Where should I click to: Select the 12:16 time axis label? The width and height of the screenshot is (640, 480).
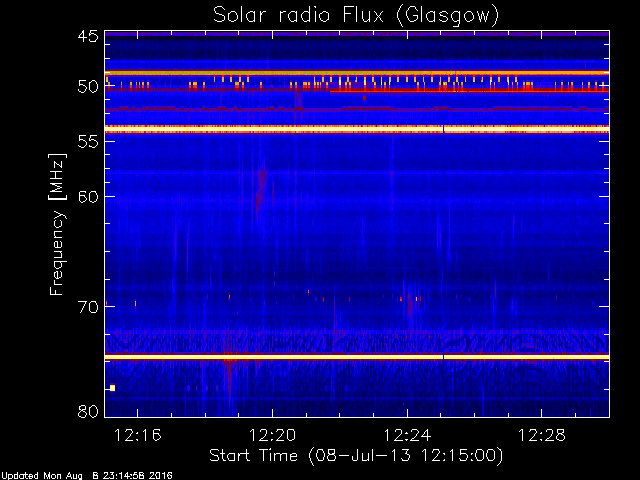point(138,435)
